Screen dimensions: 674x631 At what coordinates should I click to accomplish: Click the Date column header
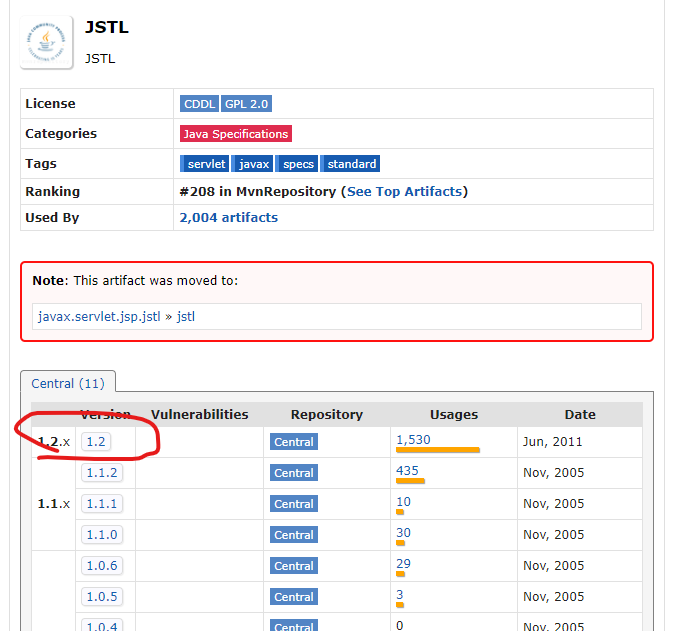[580, 414]
